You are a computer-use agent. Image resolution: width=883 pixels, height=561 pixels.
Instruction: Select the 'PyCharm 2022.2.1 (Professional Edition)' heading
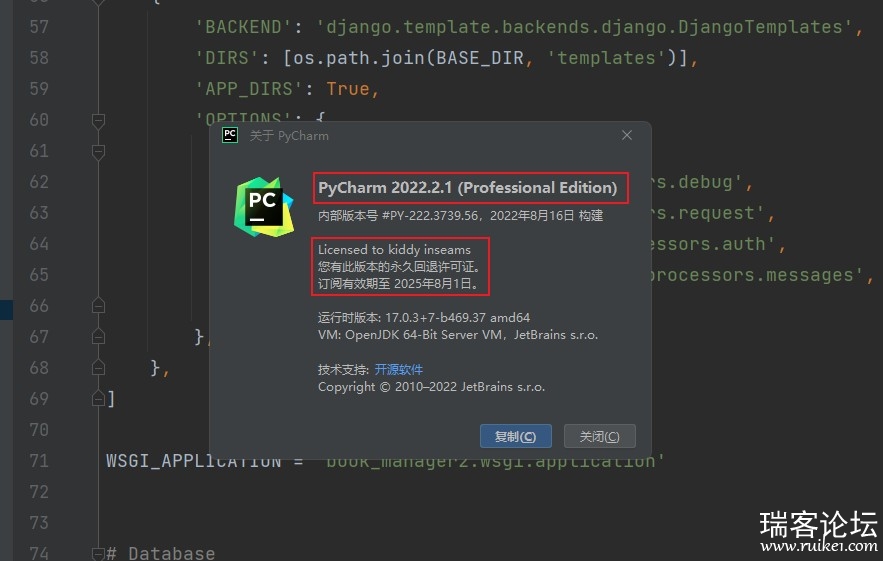[467, 188]
